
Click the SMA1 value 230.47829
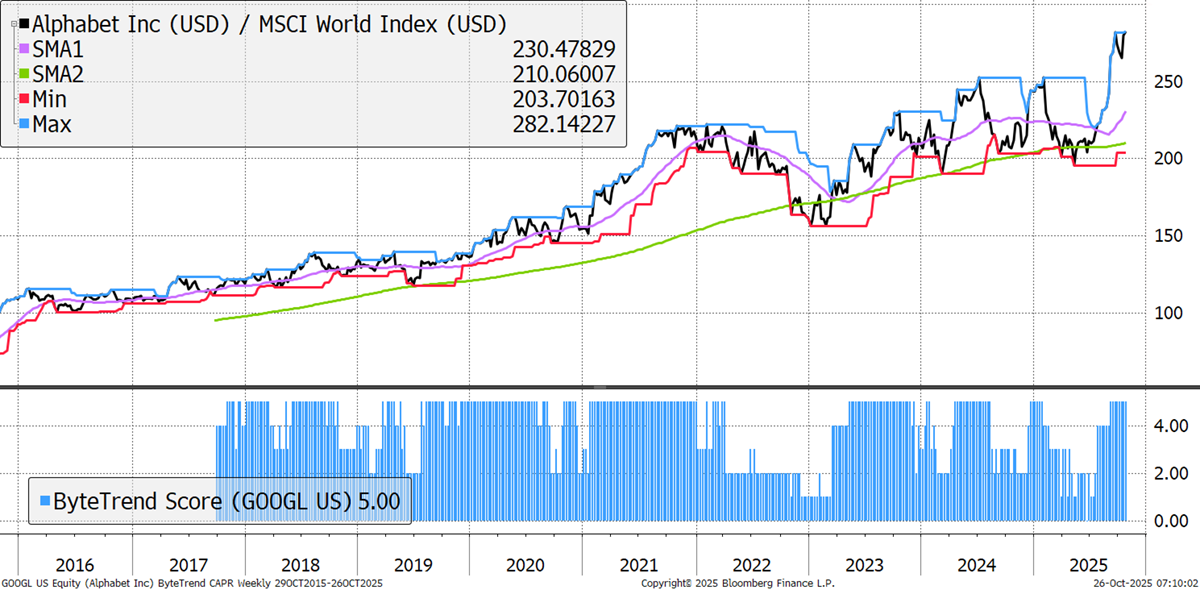[561, 48]
